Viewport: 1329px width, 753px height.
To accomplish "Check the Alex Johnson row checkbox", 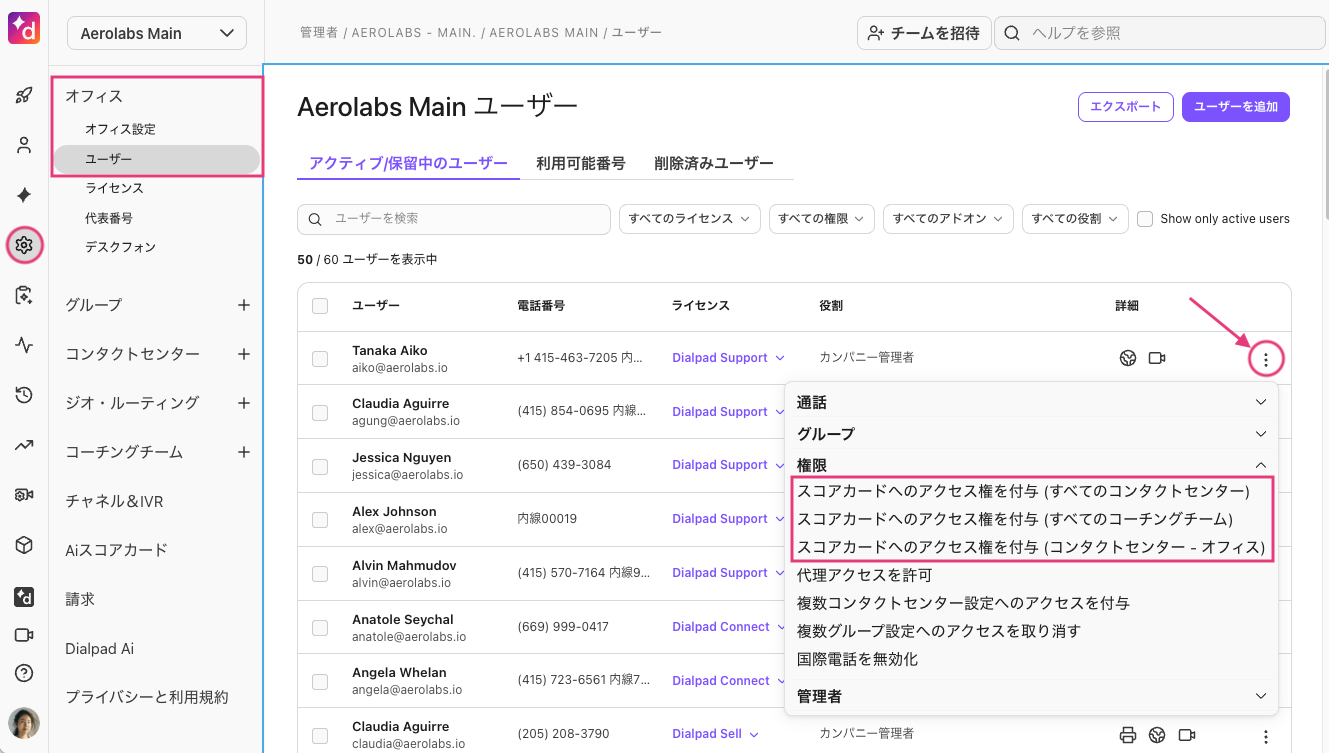I will tap(320, 520).
